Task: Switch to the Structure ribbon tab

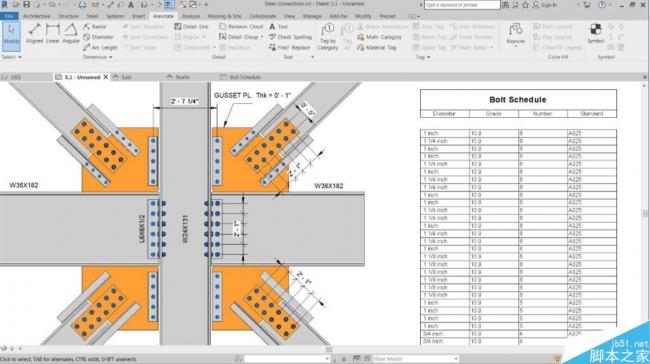Action: coord(68,16)
